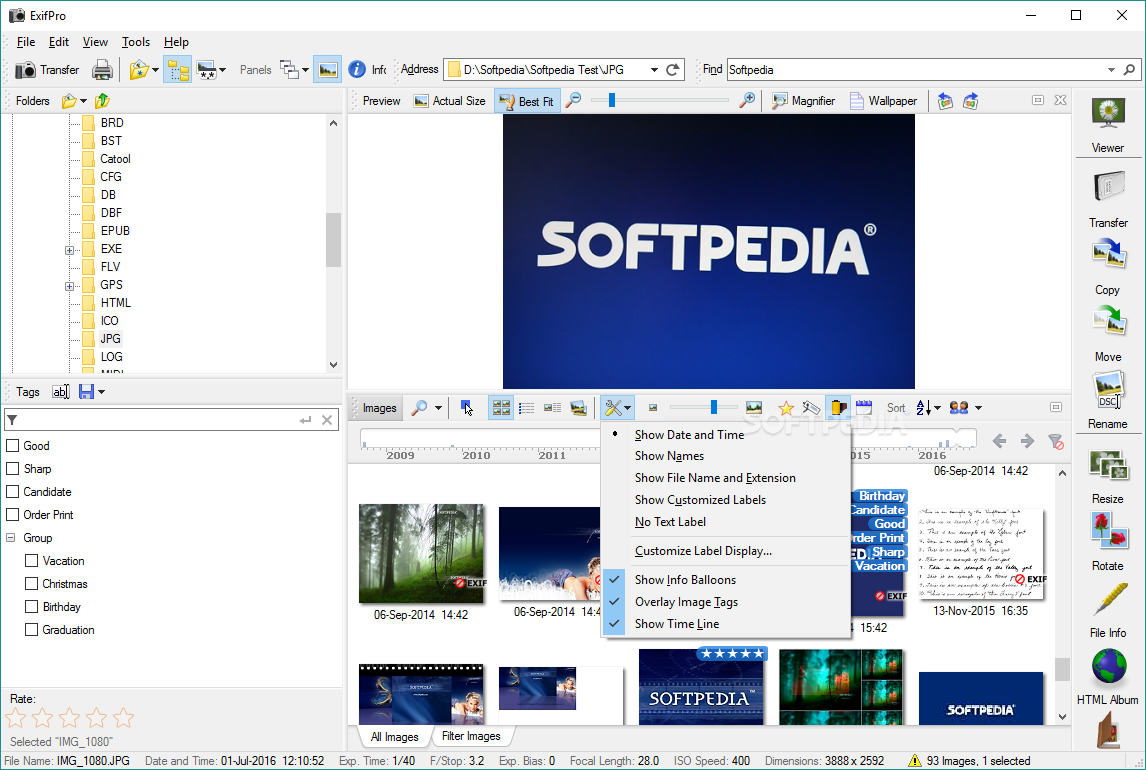Viewport: 1146px width, 770px height.
Task: Check the Graduation tag checkbox
Action: point(31,629)
